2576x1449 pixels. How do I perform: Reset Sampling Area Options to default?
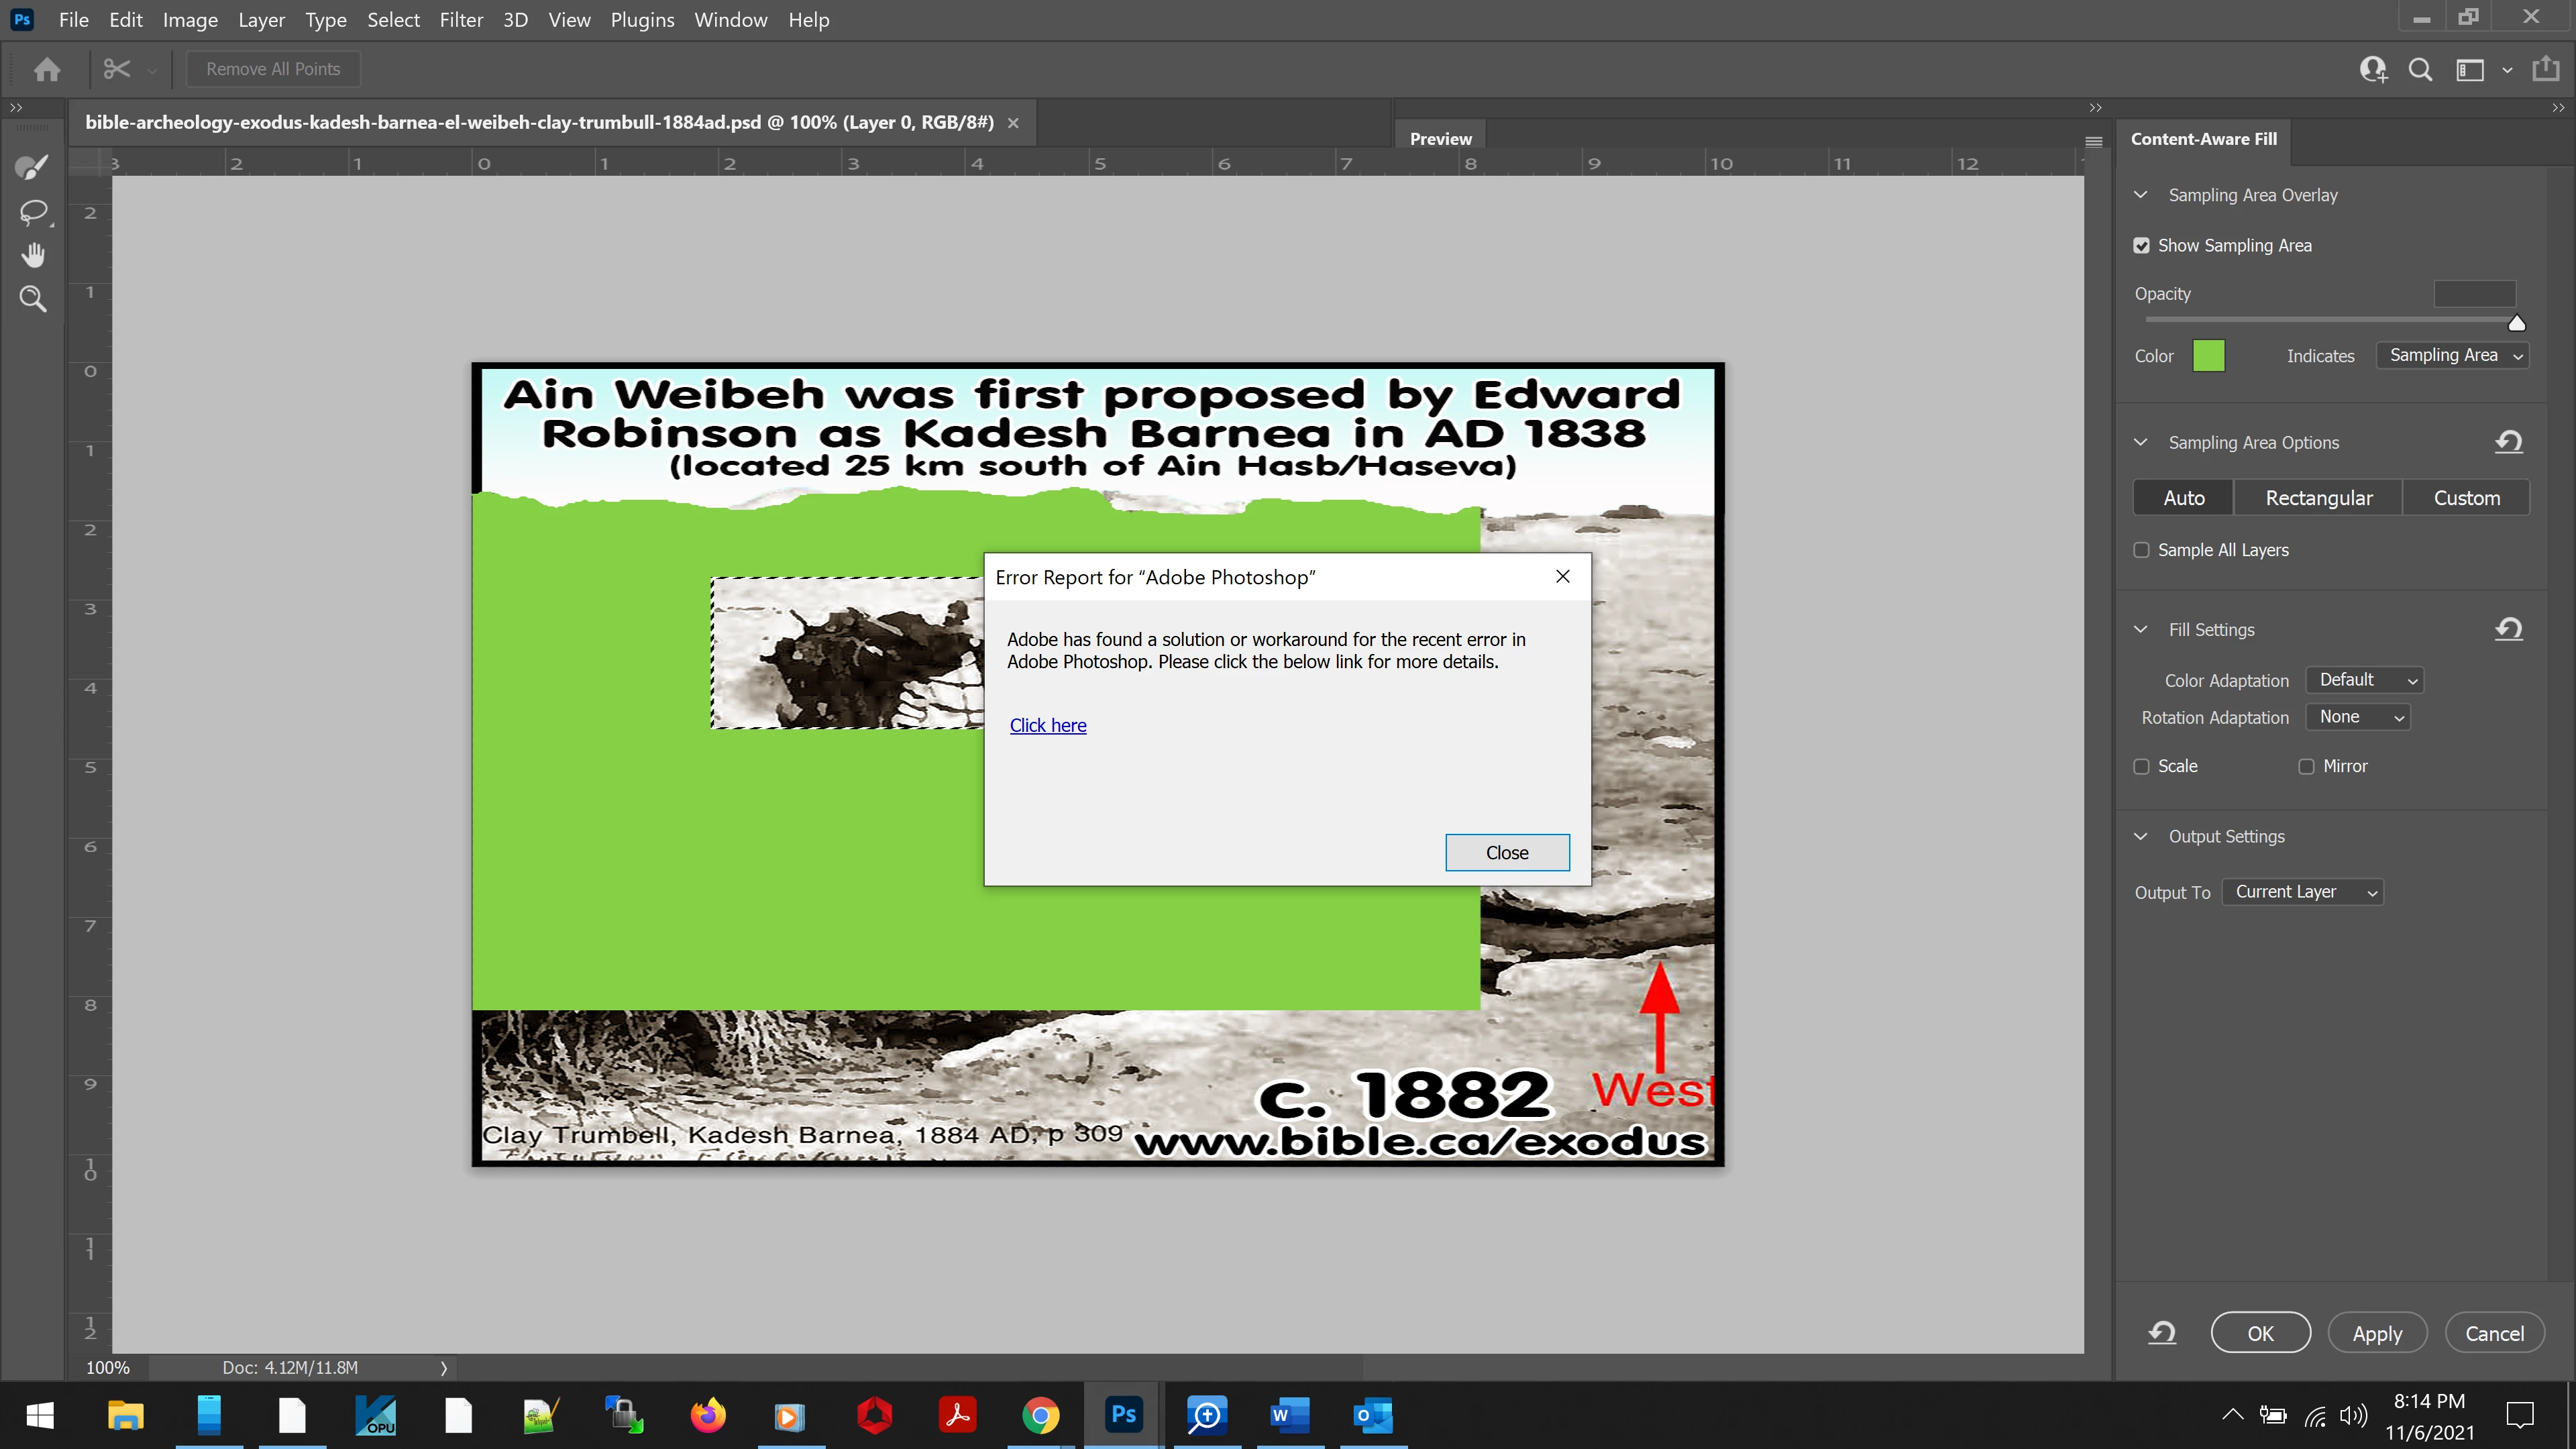pos(2508,442)
